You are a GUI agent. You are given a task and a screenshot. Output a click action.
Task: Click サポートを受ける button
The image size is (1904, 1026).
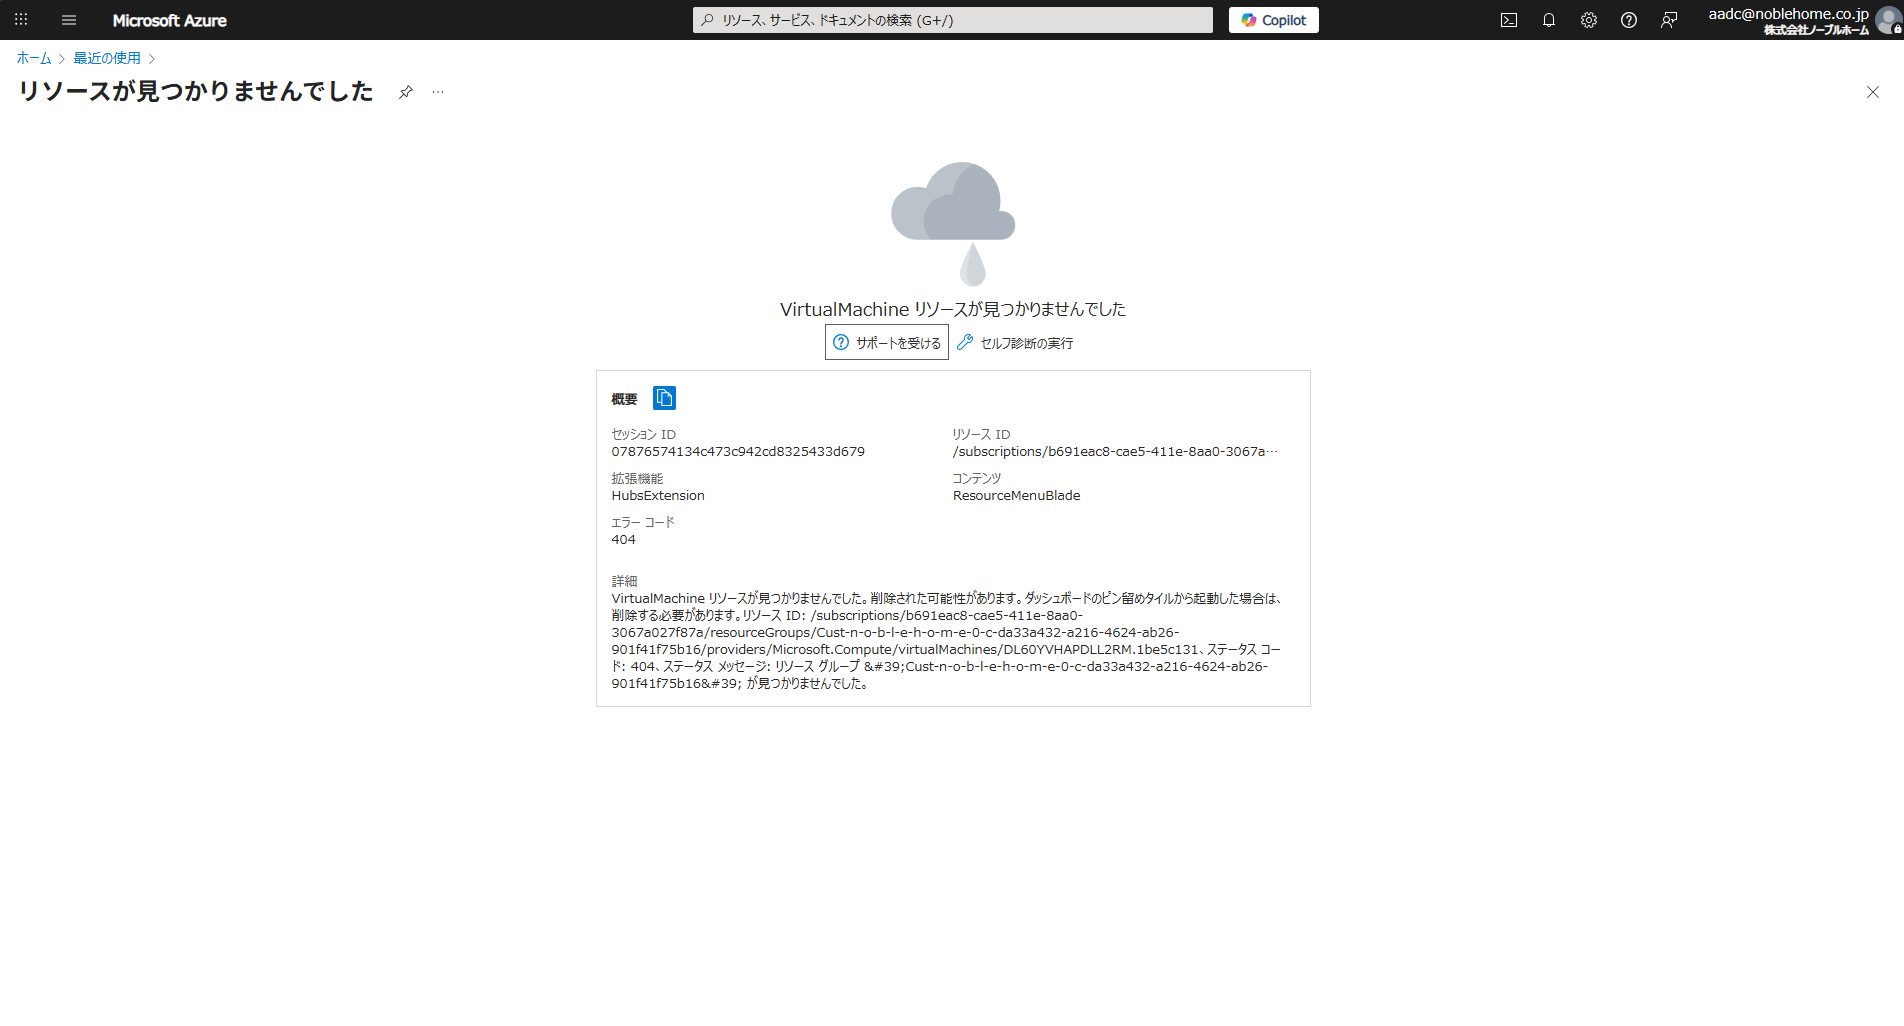pyautogui.click(x=887, y=342)
